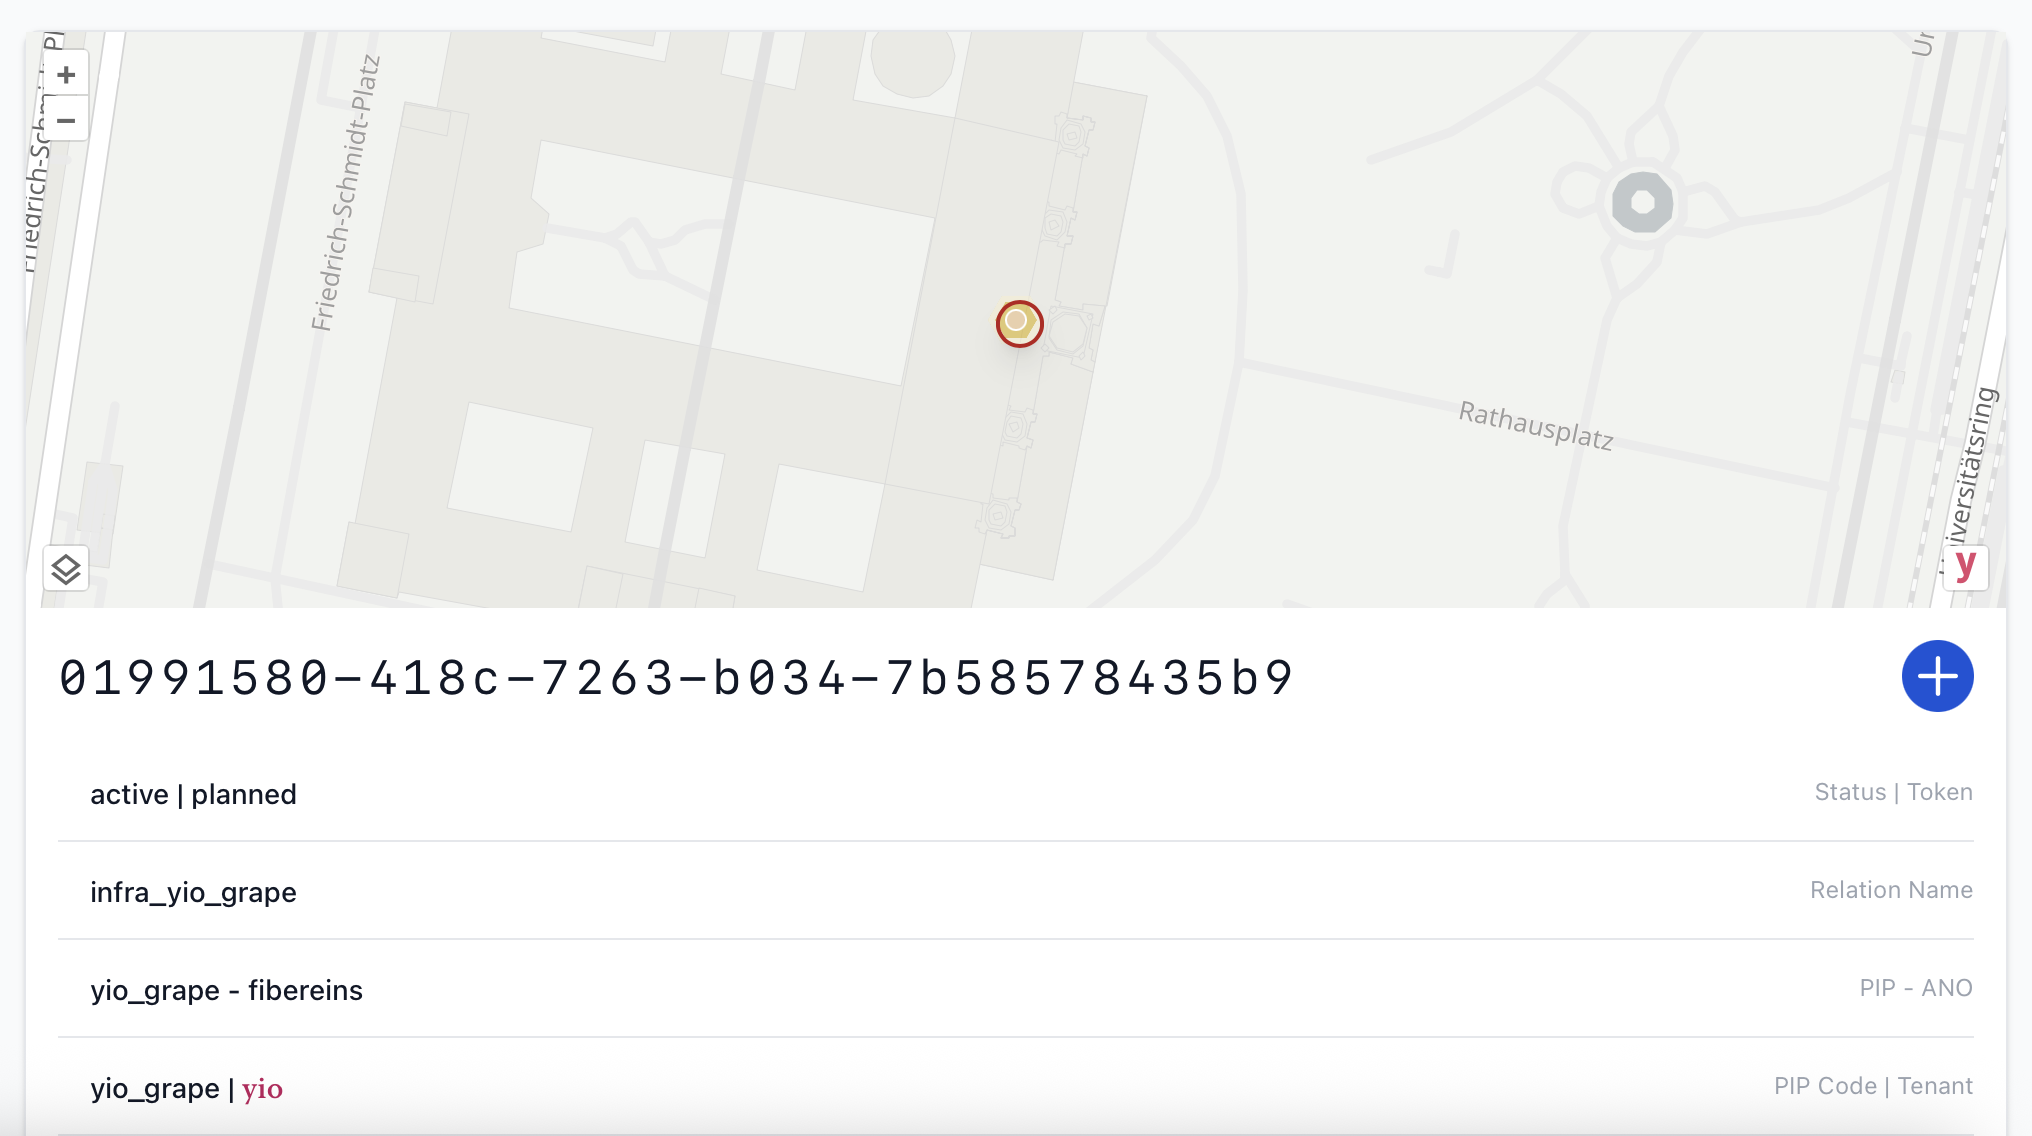The height and width of the screenshot is (1136, 2032).
Task: Open the yio tenant link
Action: point(262,1088)
